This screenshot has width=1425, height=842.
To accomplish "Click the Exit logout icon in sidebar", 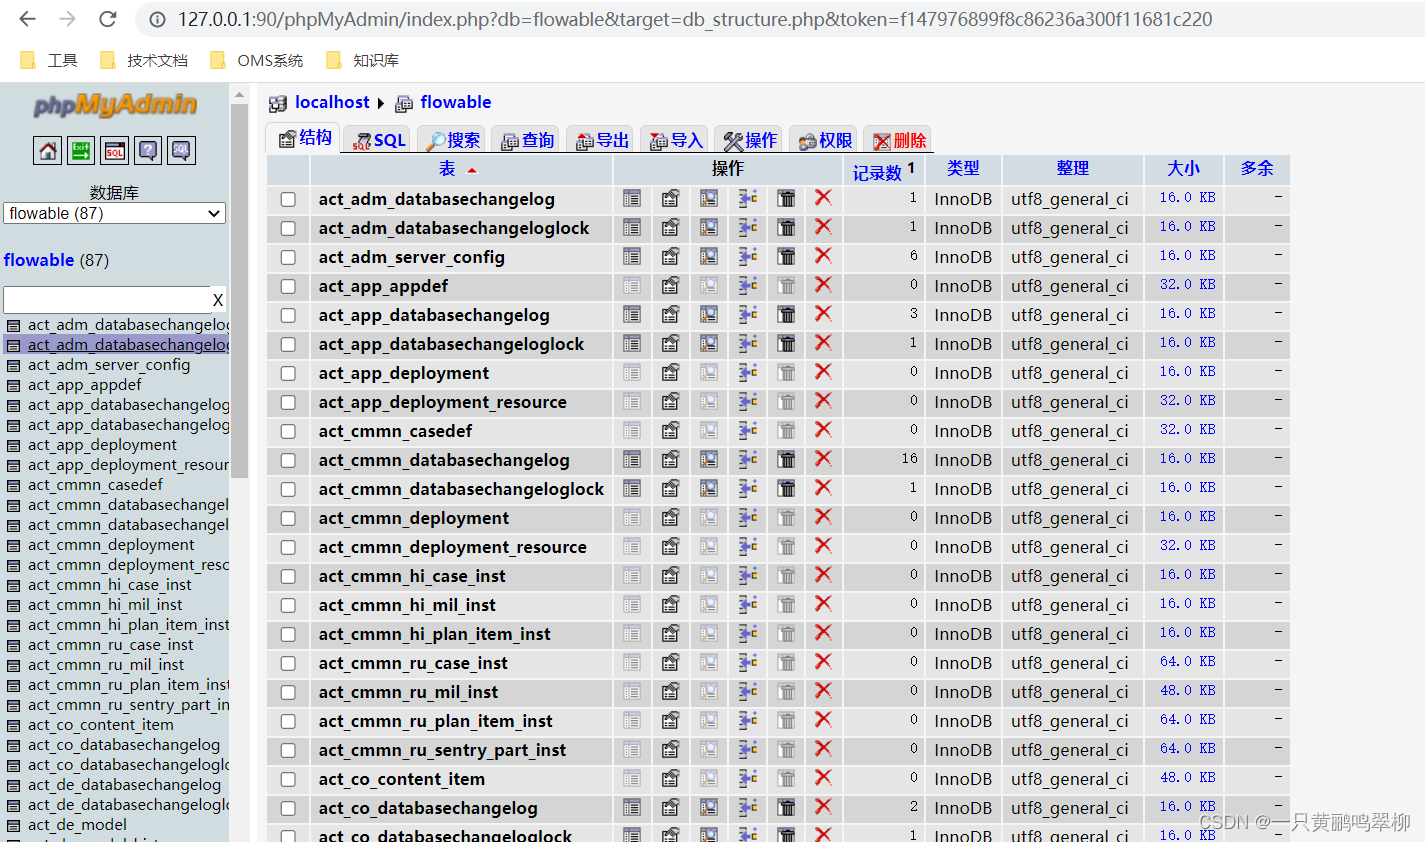I will (81, 151).
